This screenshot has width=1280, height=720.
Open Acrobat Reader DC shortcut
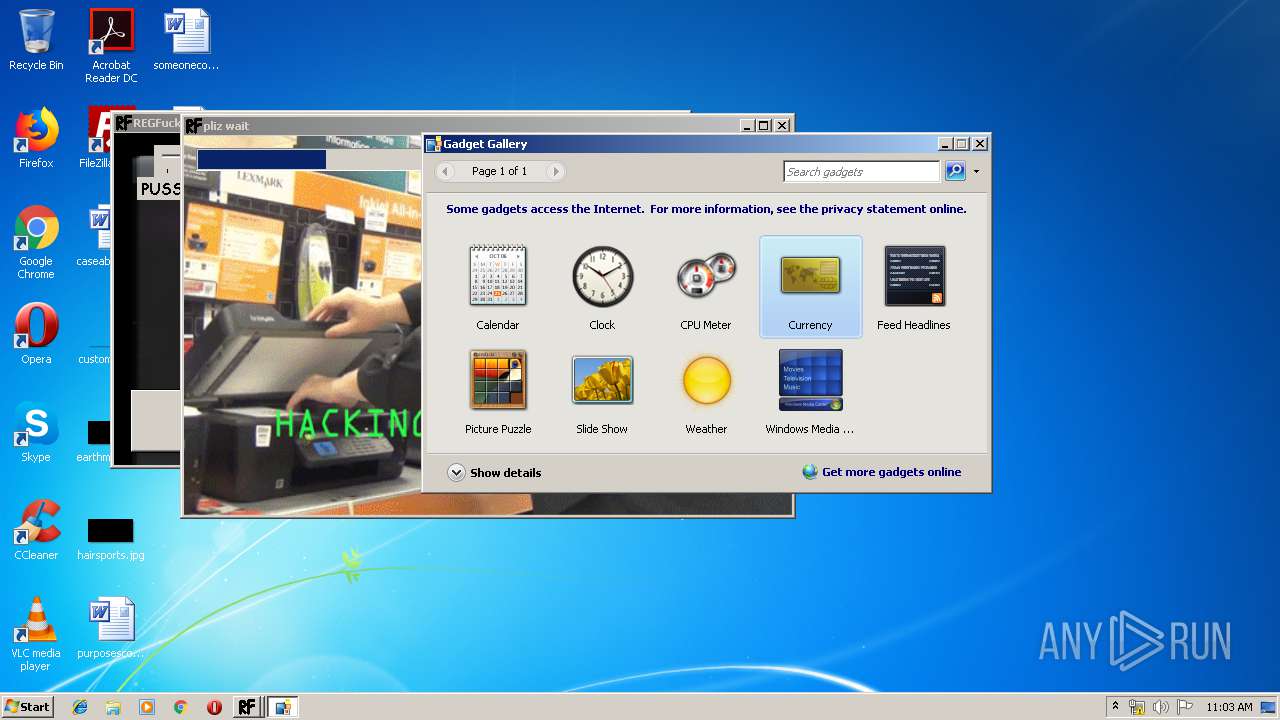pos(111,46)
